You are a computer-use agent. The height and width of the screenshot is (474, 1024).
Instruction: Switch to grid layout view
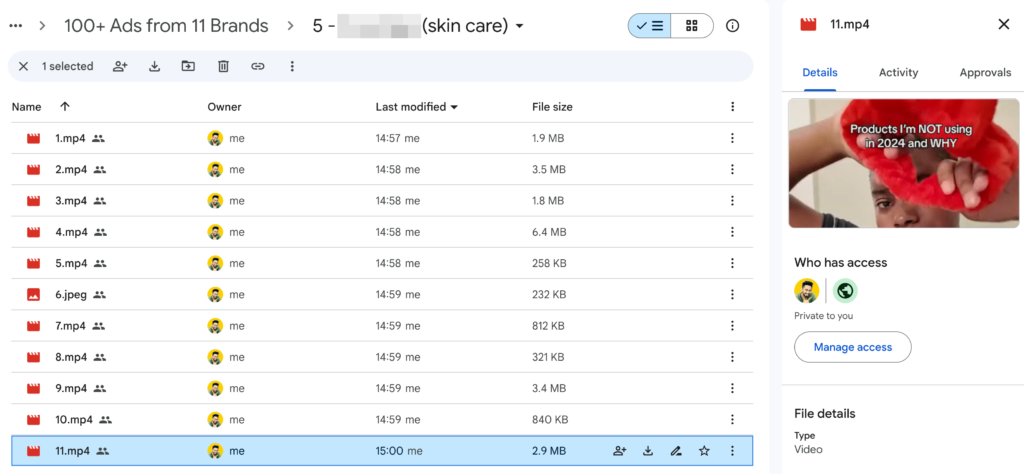click(x=692, y=26)
